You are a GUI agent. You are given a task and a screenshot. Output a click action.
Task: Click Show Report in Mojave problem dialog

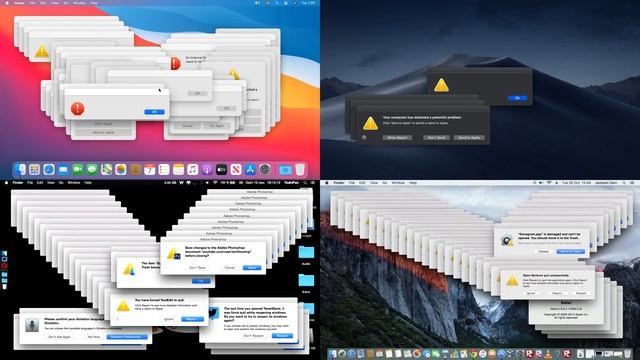pos(397,138)
